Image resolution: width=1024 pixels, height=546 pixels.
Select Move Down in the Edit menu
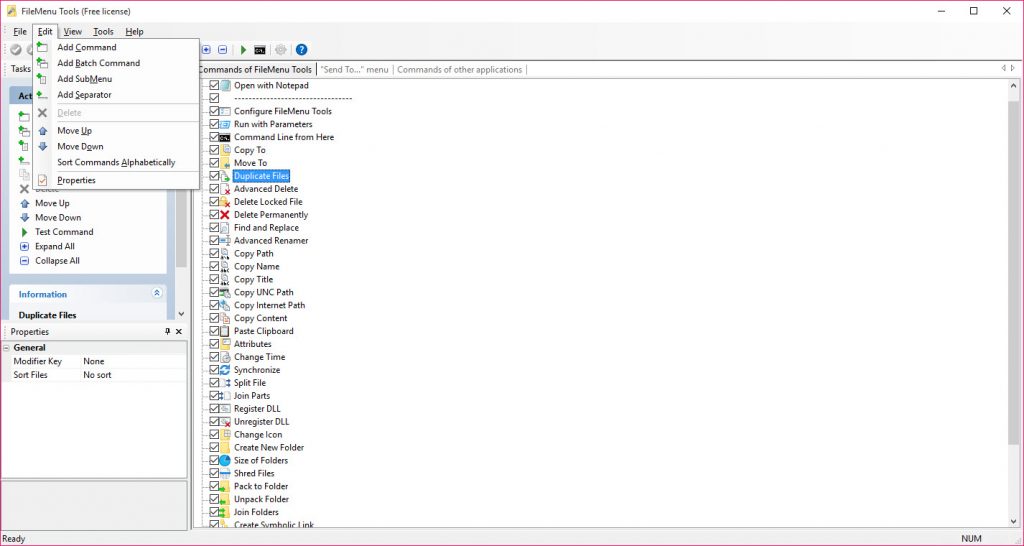pyautogui.click(x=80, y=146)
